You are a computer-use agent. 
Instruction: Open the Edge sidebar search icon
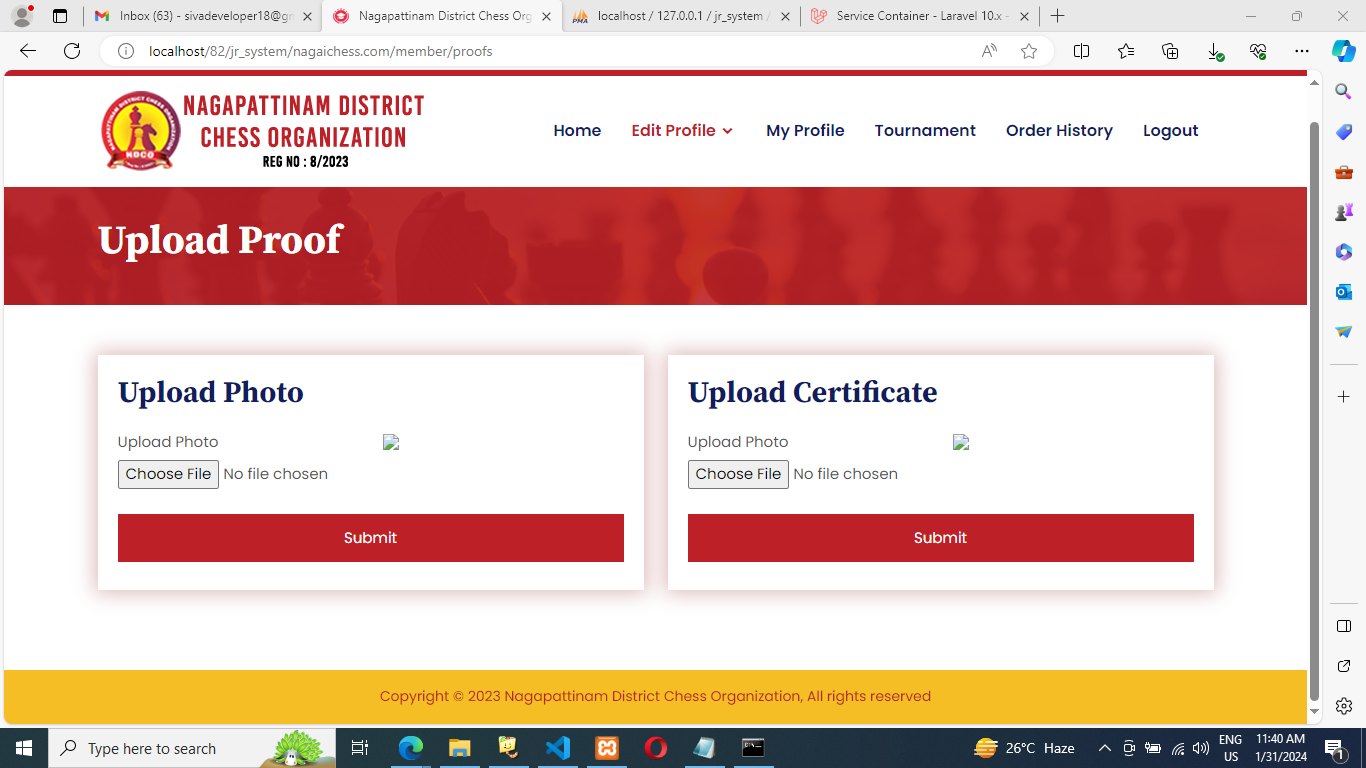[x=1343, y=92]
